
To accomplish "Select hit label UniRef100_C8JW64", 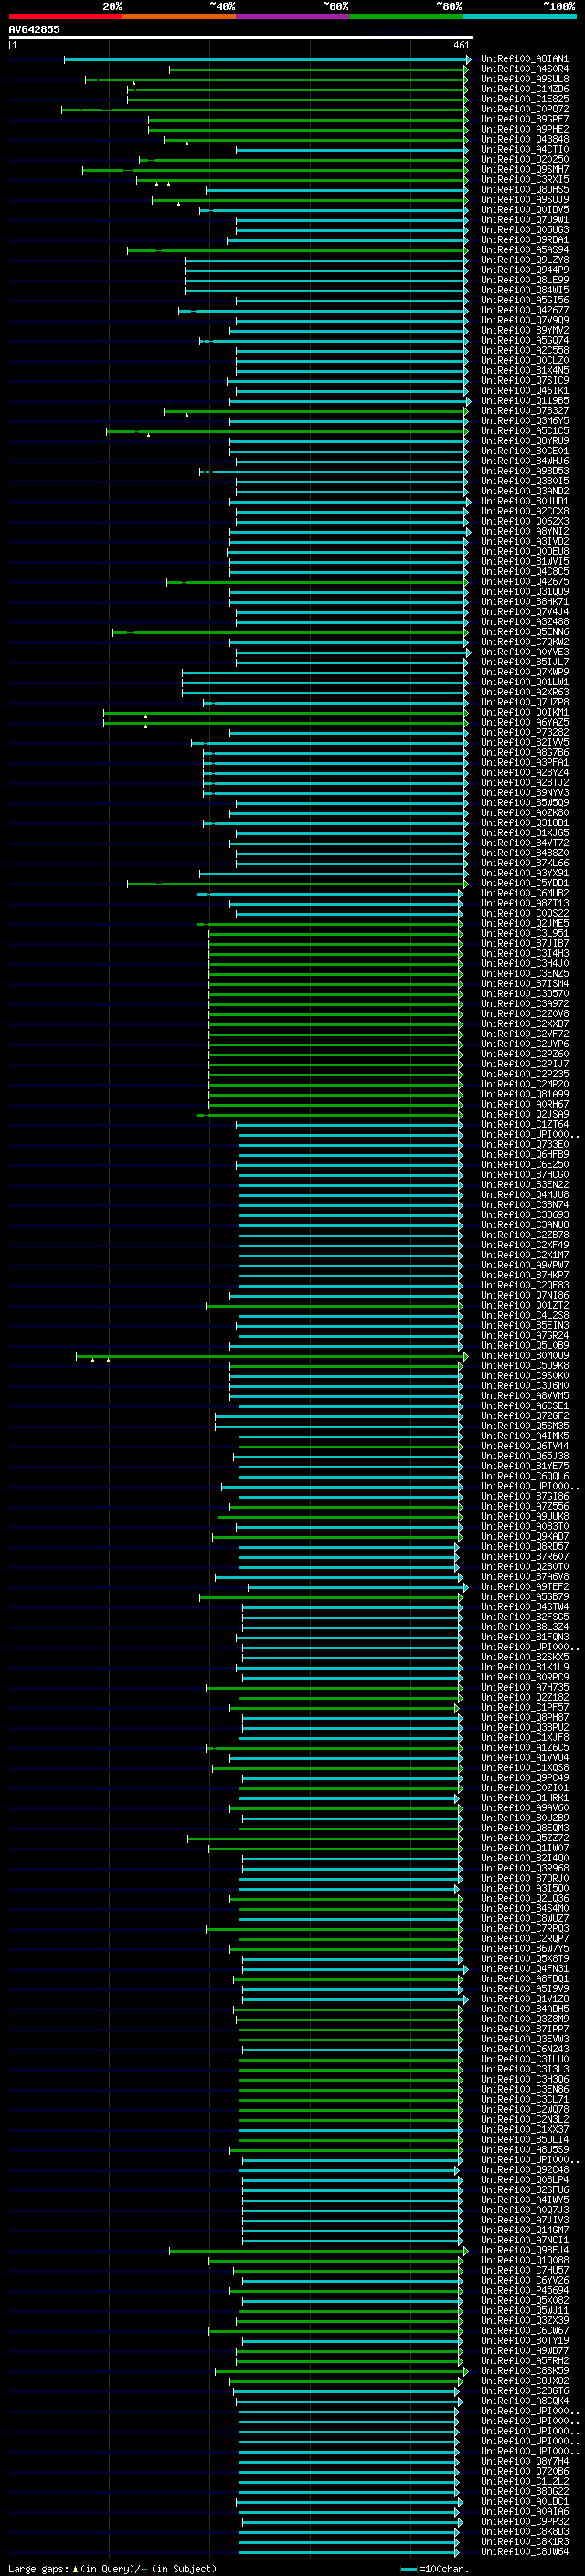I will click(524, 2551).
